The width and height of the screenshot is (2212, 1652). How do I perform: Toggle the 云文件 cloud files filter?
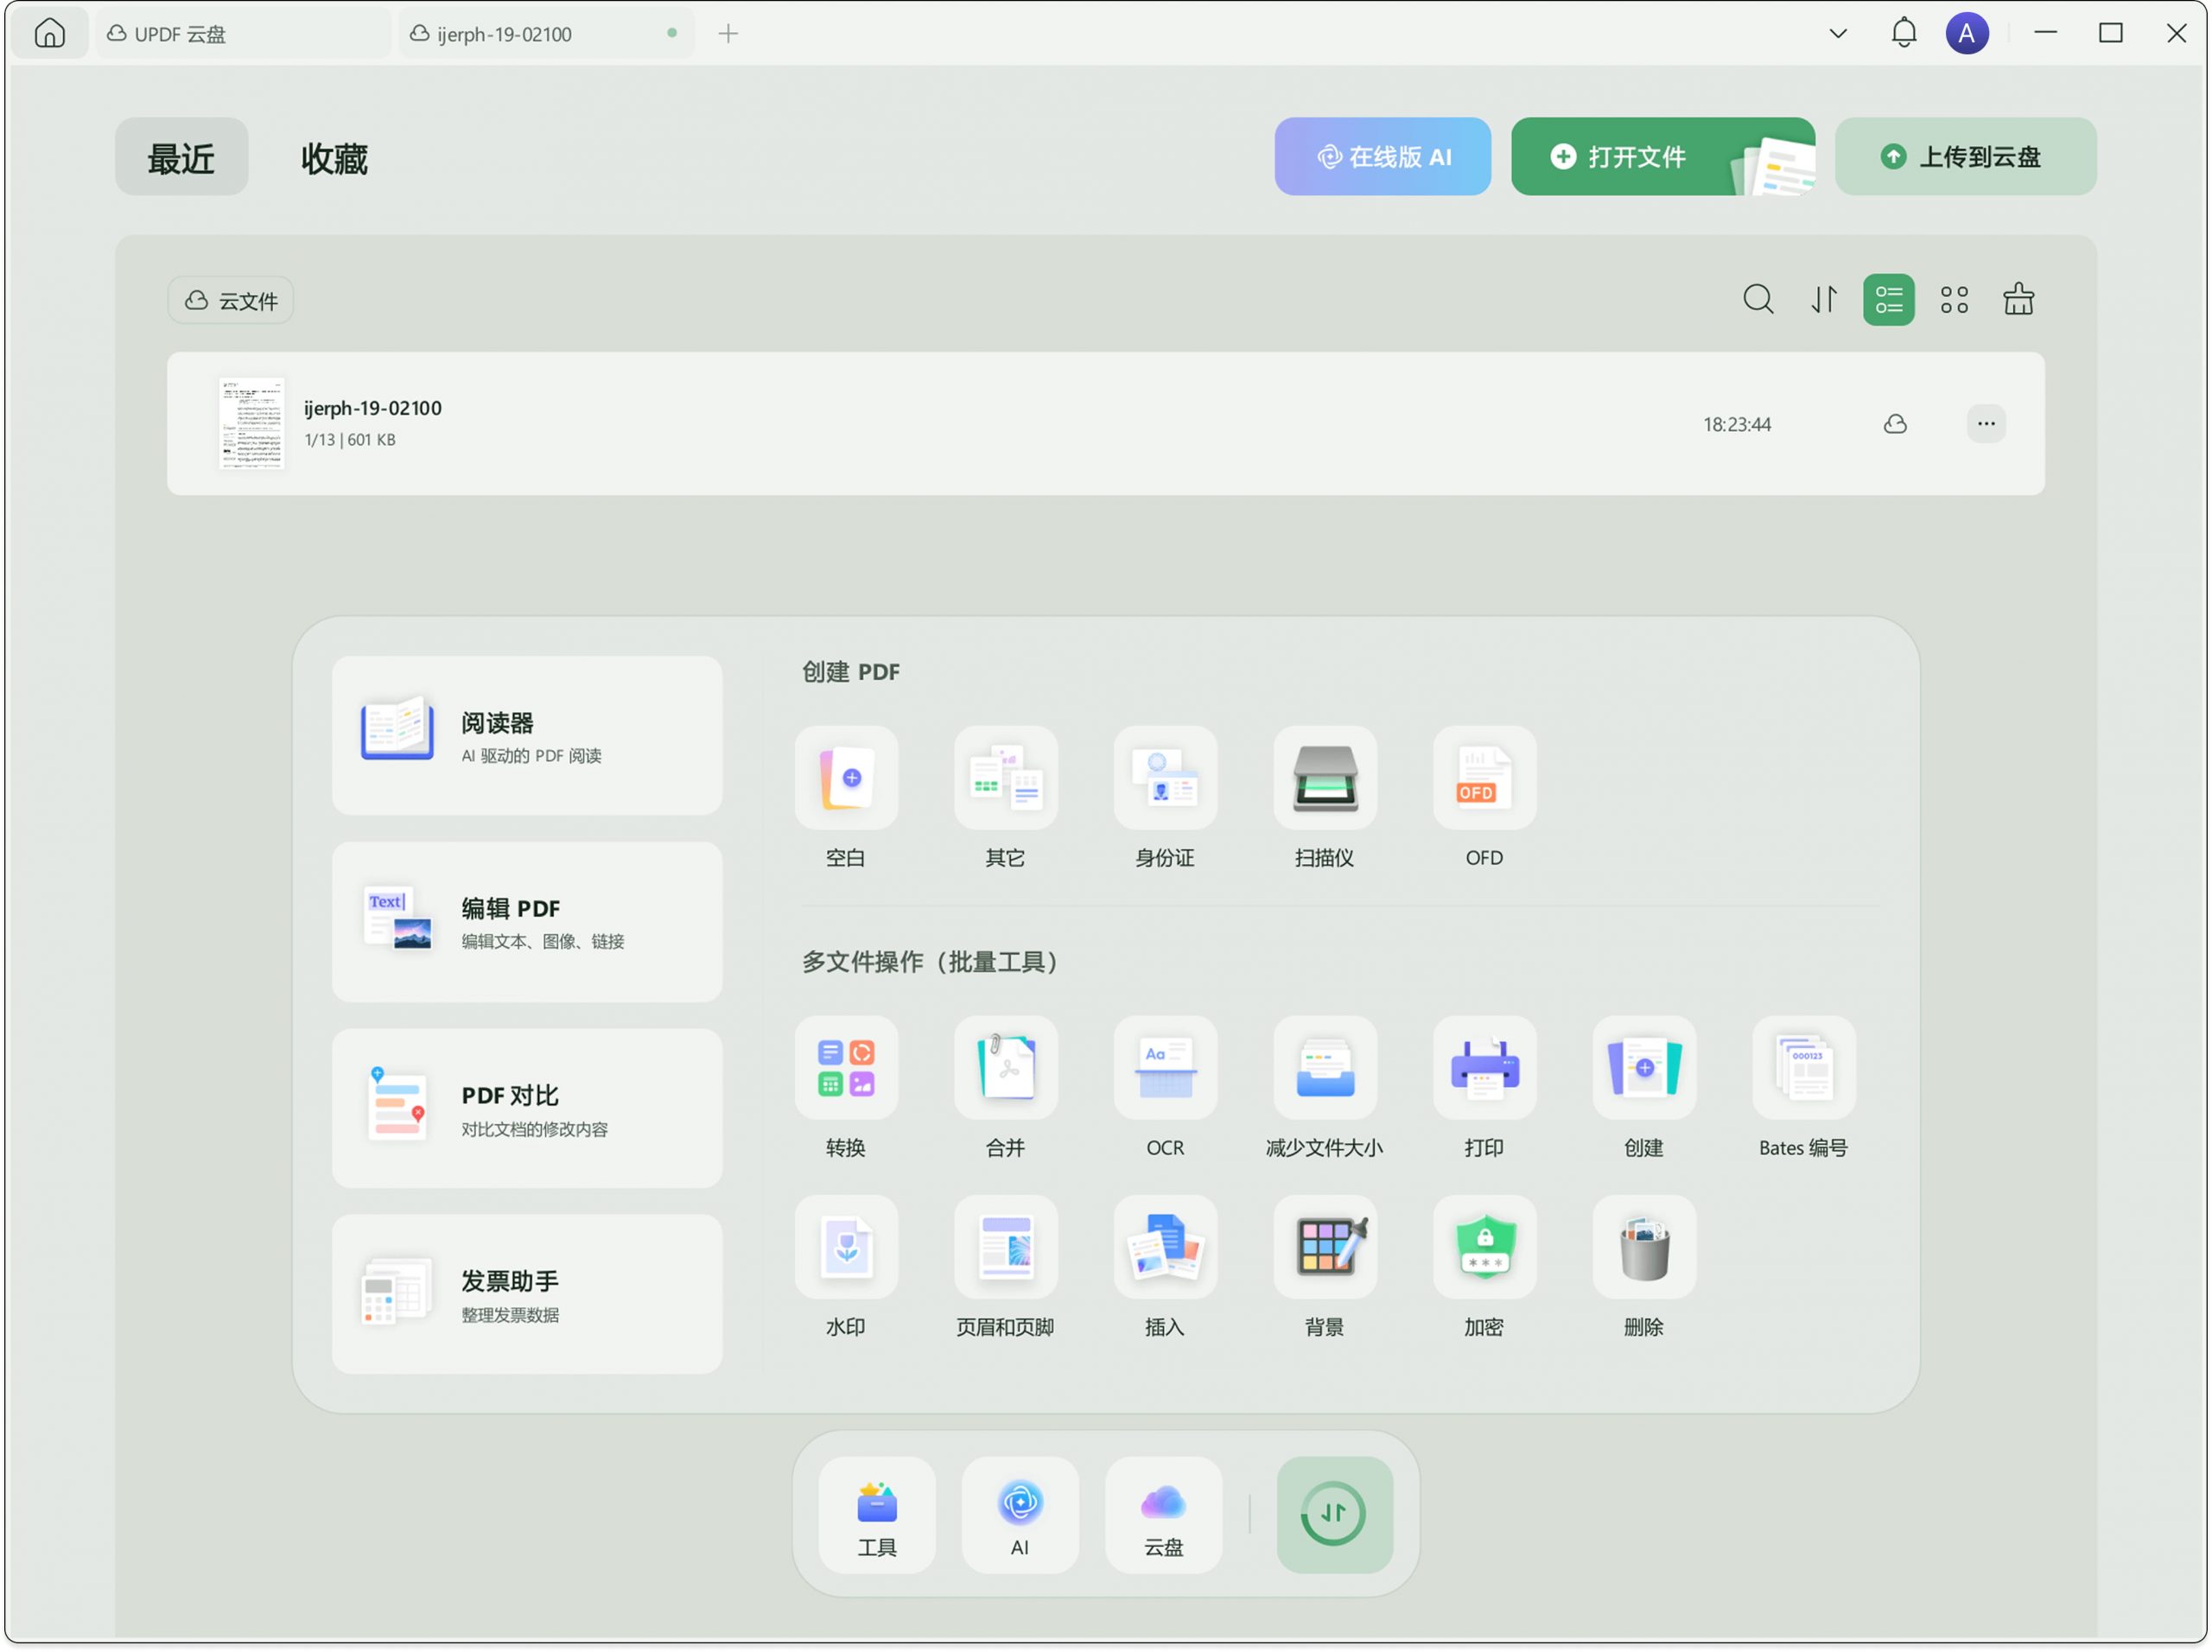pos(231,301)
